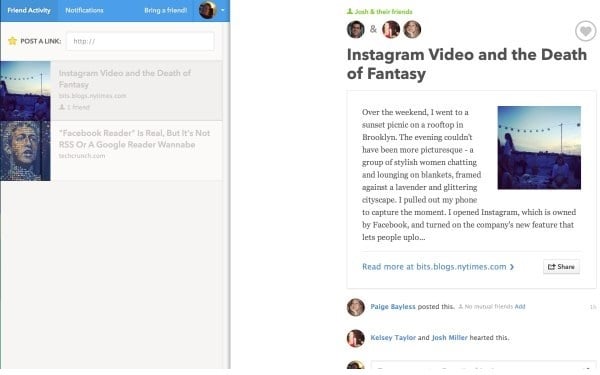Click the second friend avatar after ampersand

tap(391, 29)
